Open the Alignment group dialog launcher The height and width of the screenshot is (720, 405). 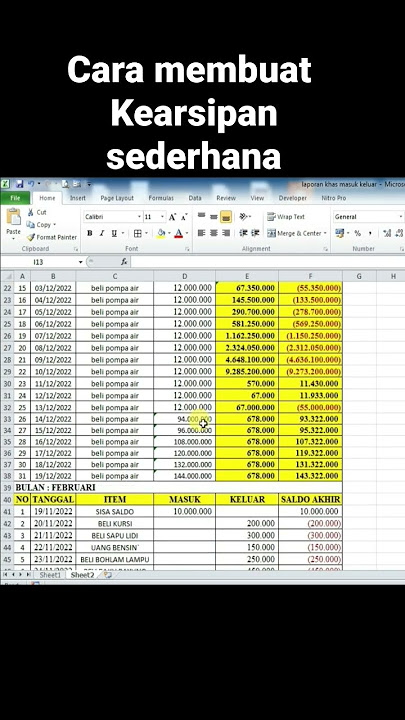click(x=325, y=249)
